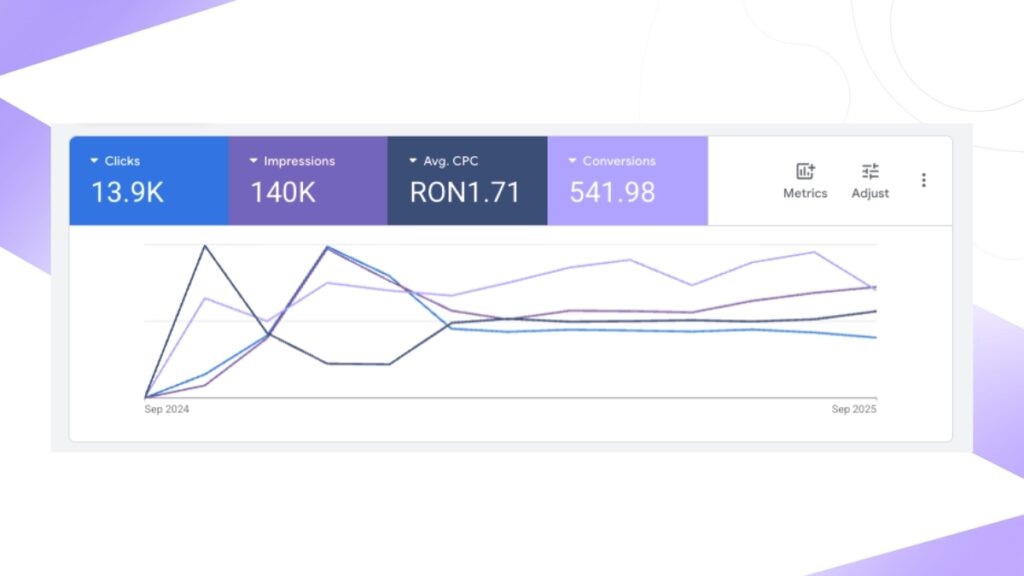Open the Metrics chart icon
The height and width of the screenshot is (576, 1024).
805,171
